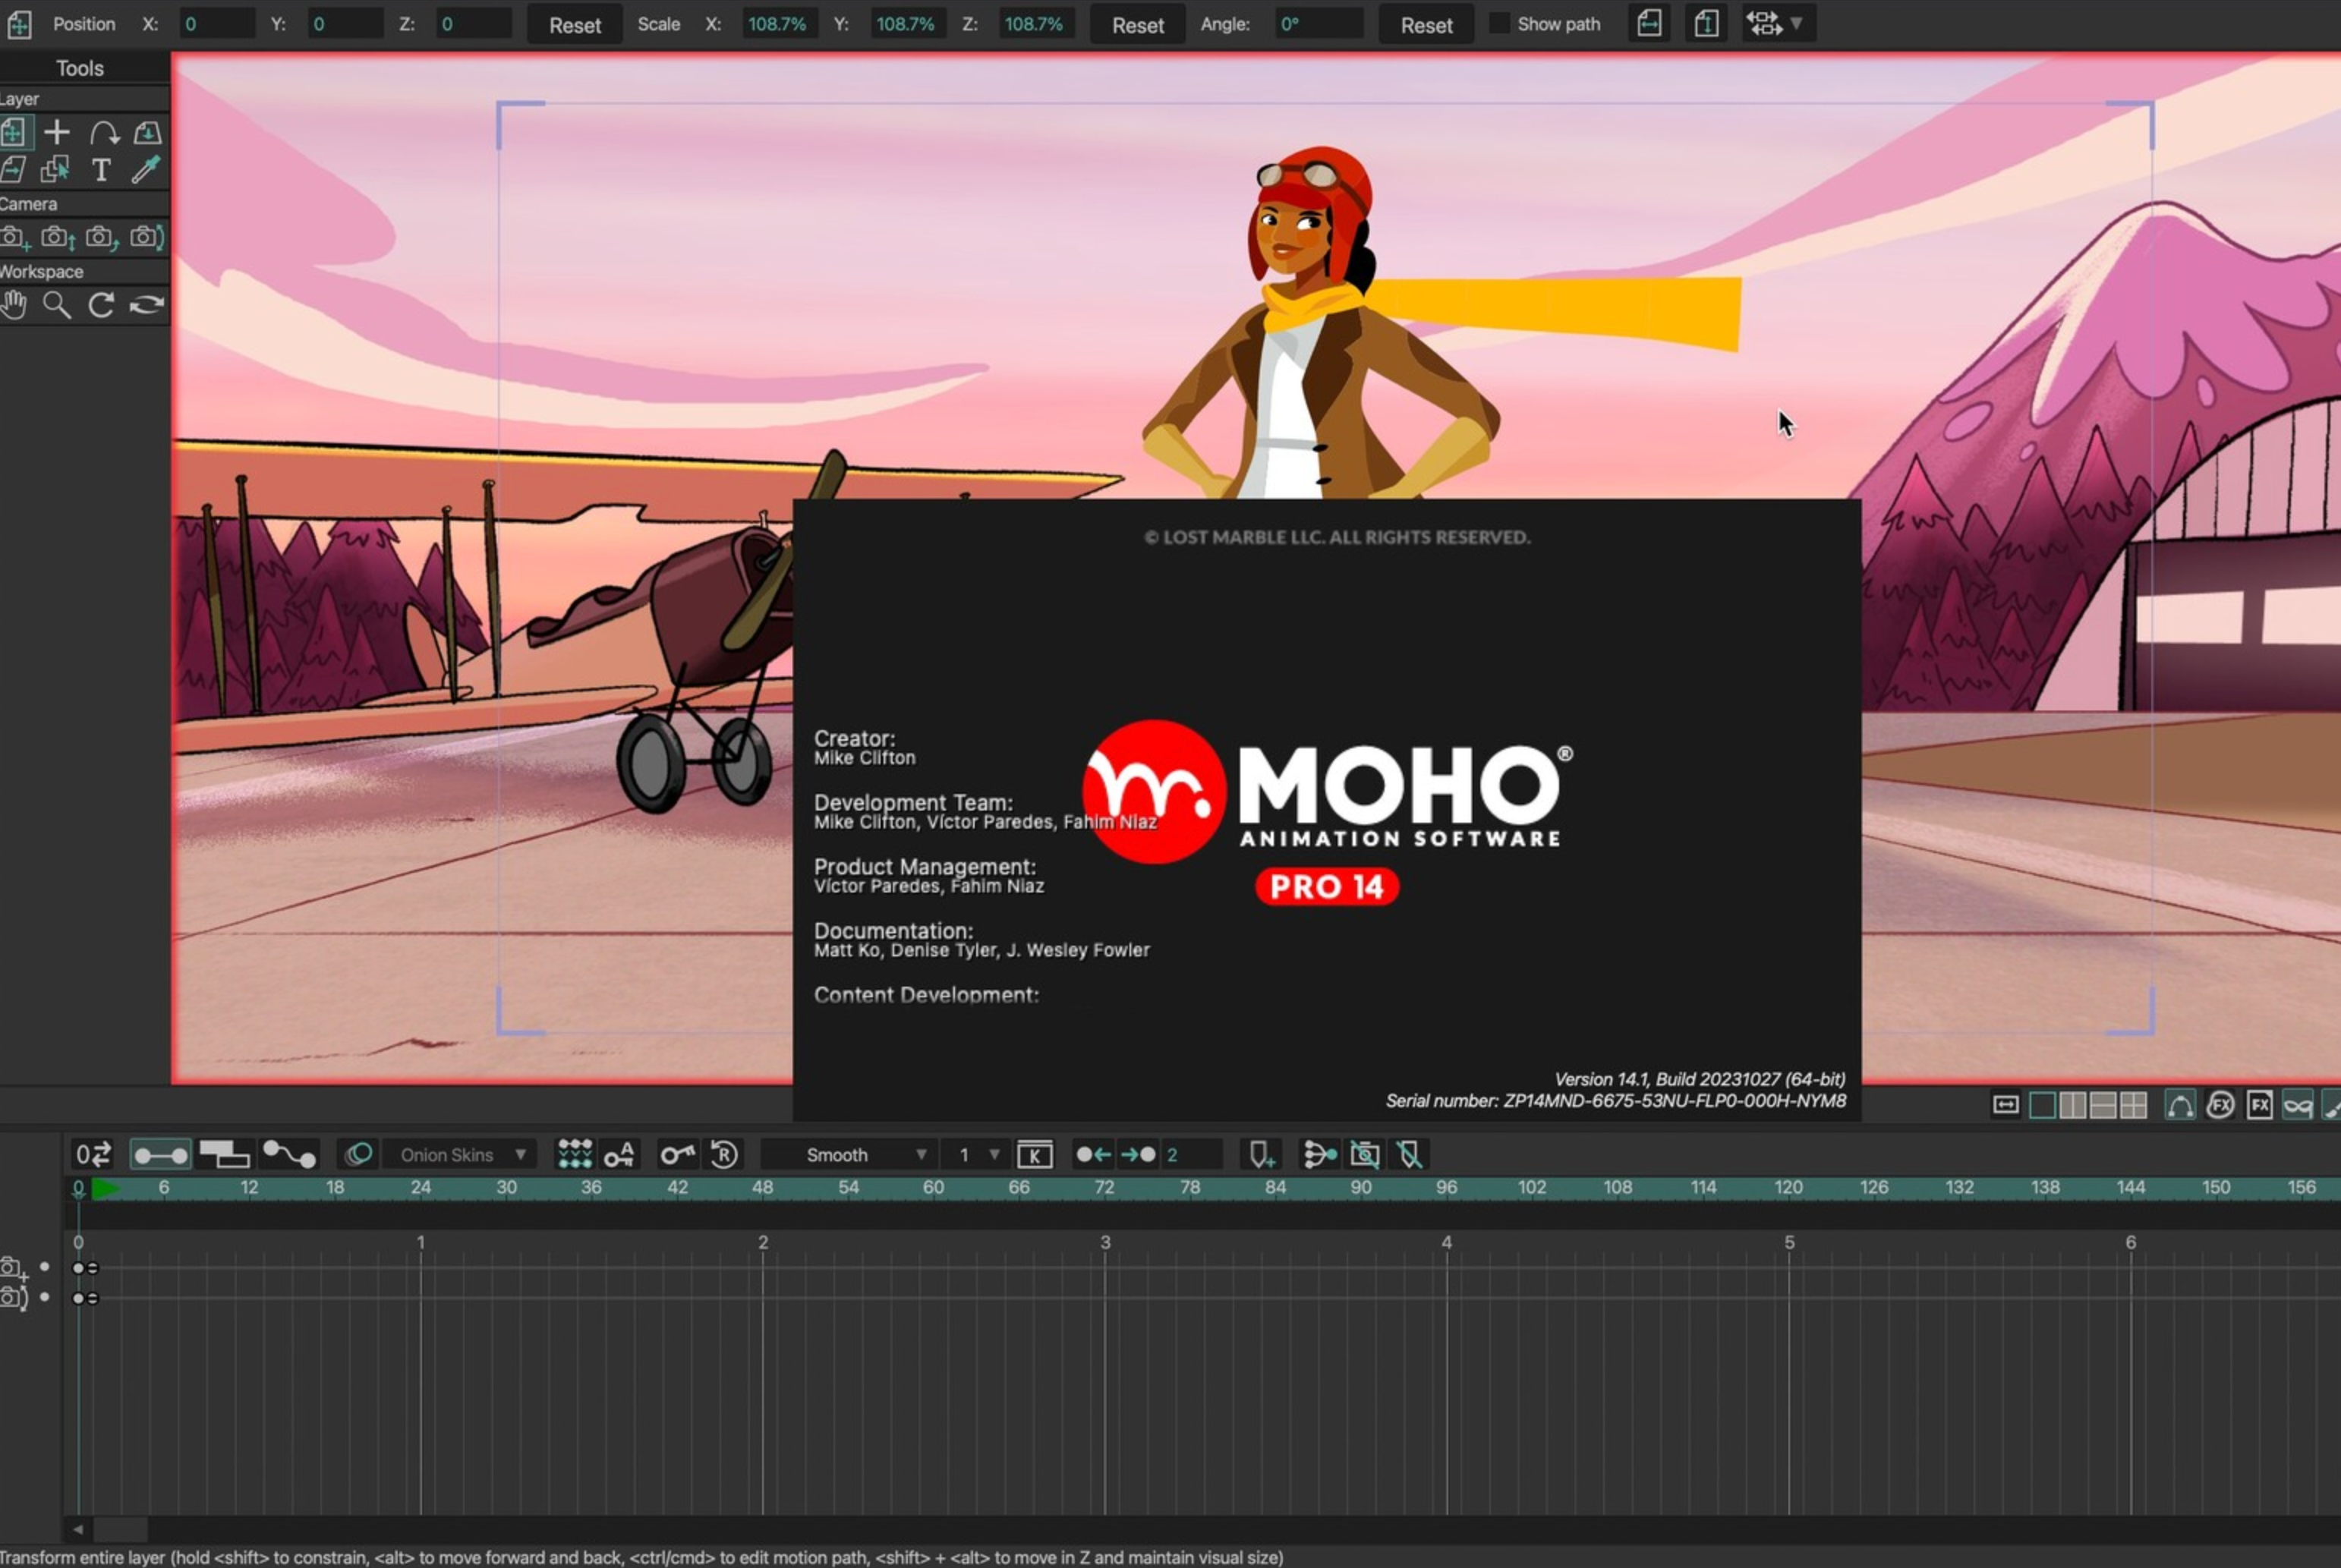The image size is (2341, 1568).
Task: Click the K keyframe box icon
Action: click(x=1034, y=1155)
